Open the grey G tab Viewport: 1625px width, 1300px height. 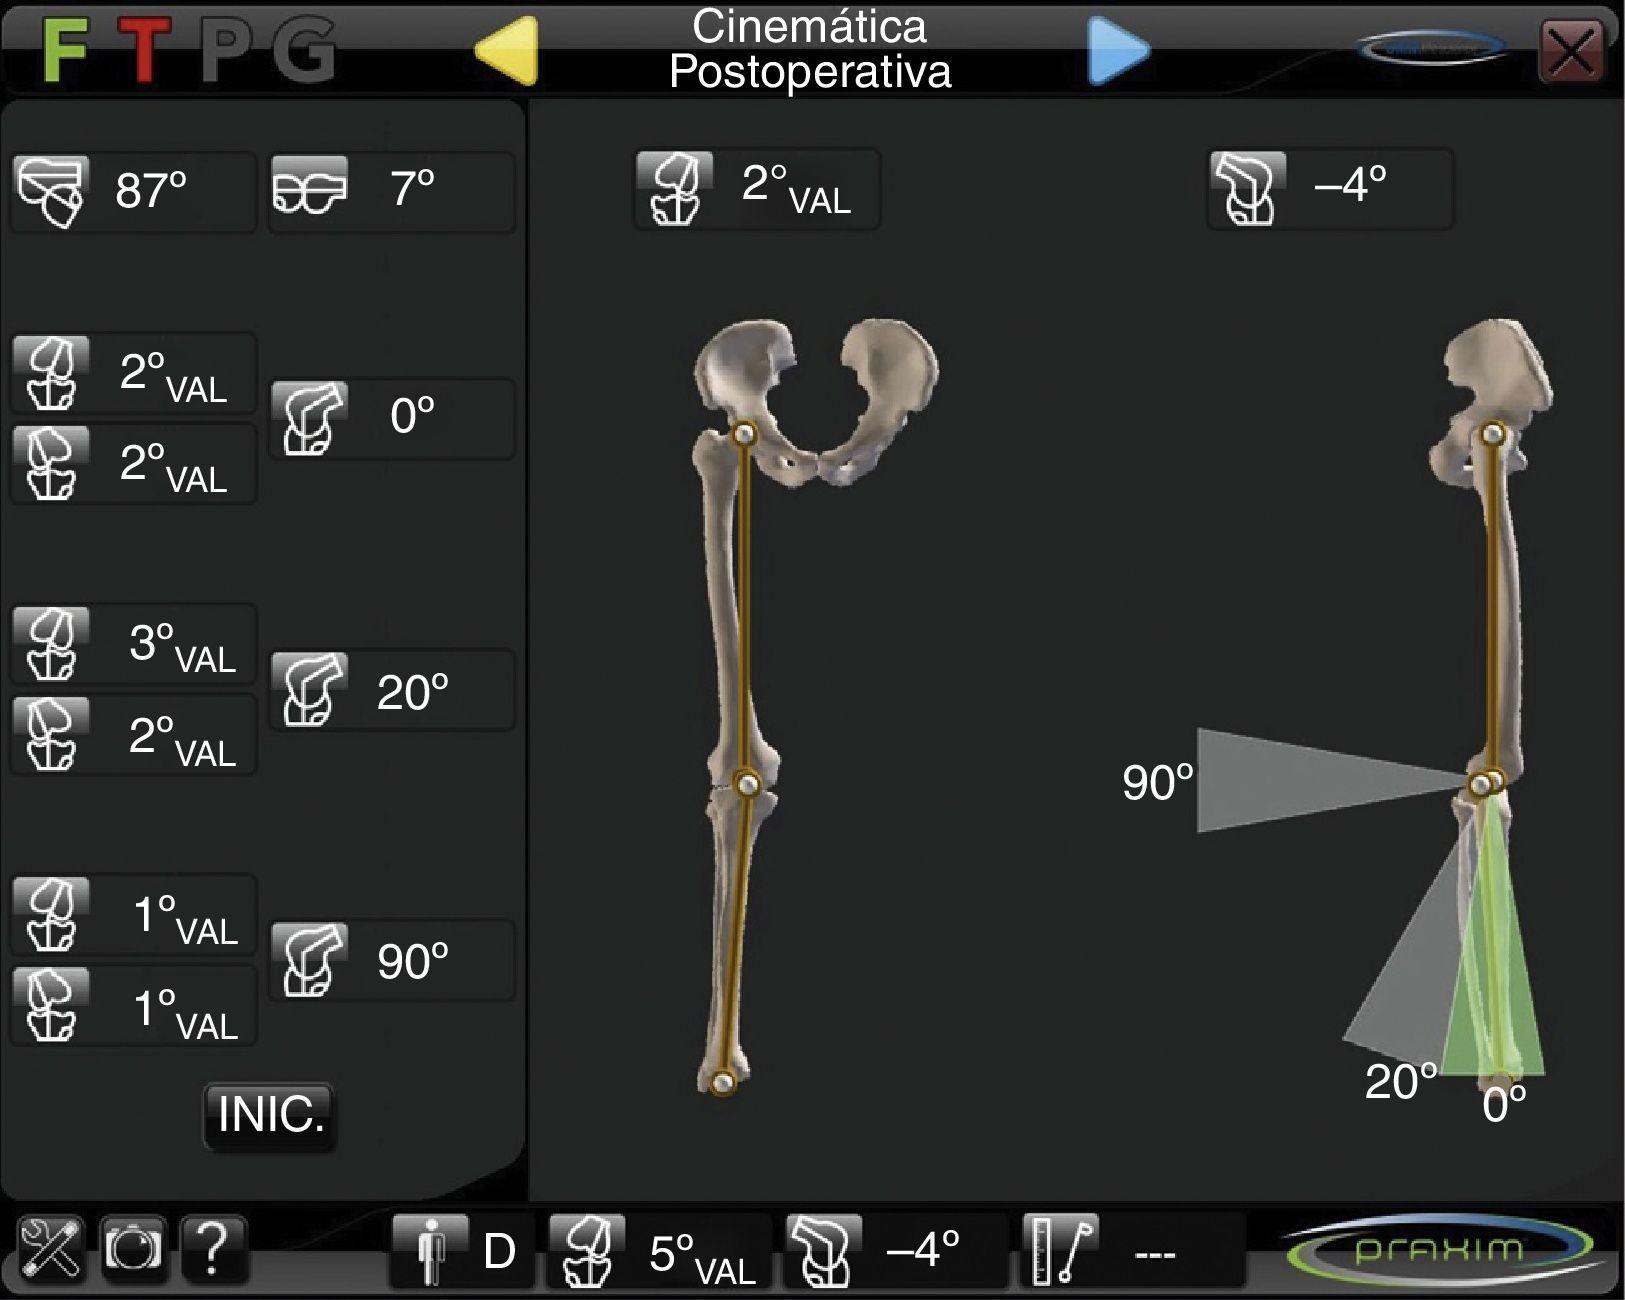click(303, 51)
